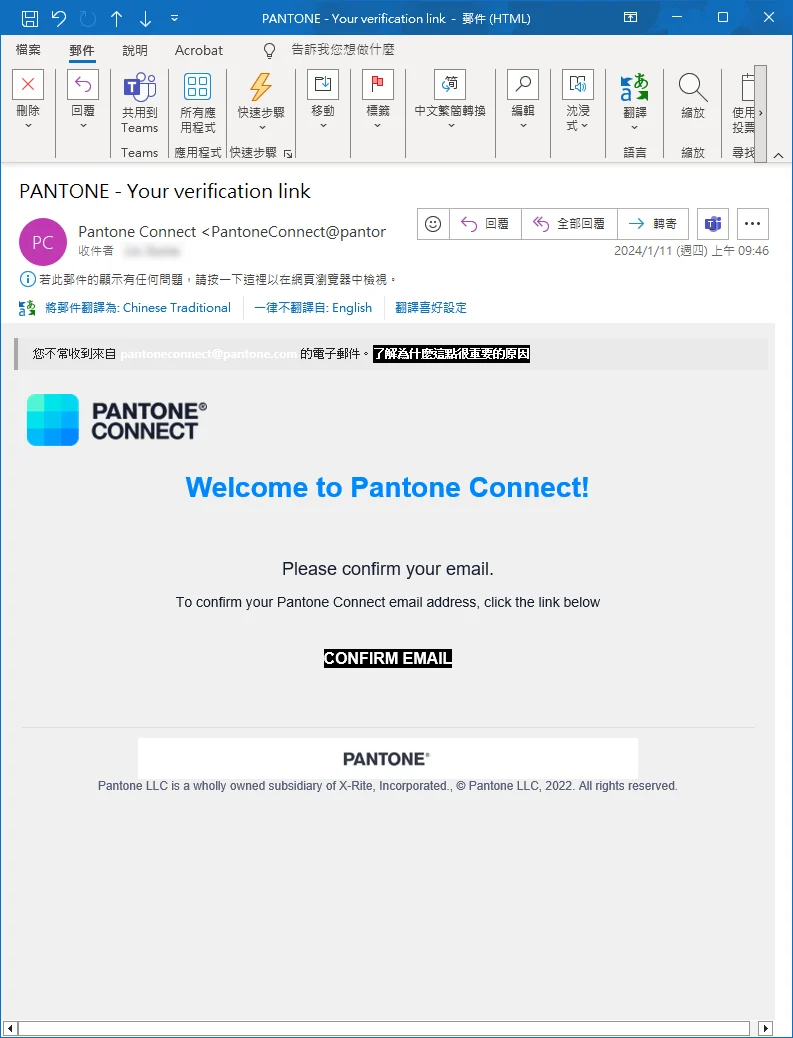Click horizontal scrollbar left arrow
Viewport: 793px width, 1038px height.
click(x=10, y=1028)
